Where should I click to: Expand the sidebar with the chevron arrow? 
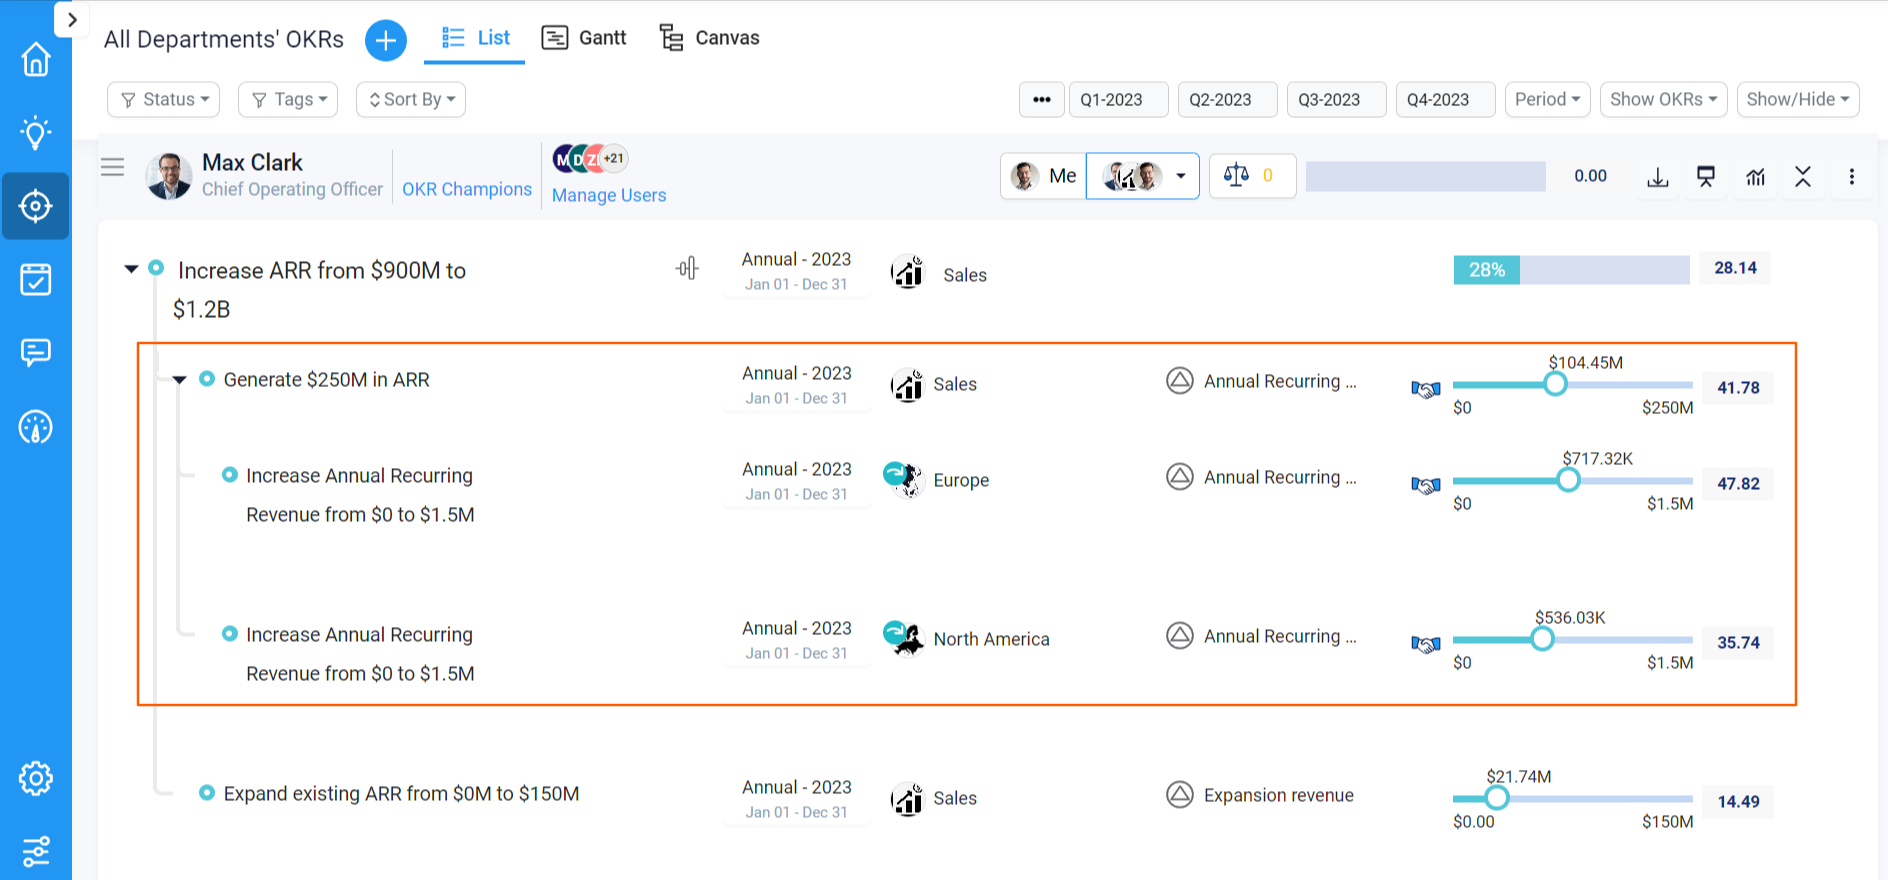[x=72, y=20]
